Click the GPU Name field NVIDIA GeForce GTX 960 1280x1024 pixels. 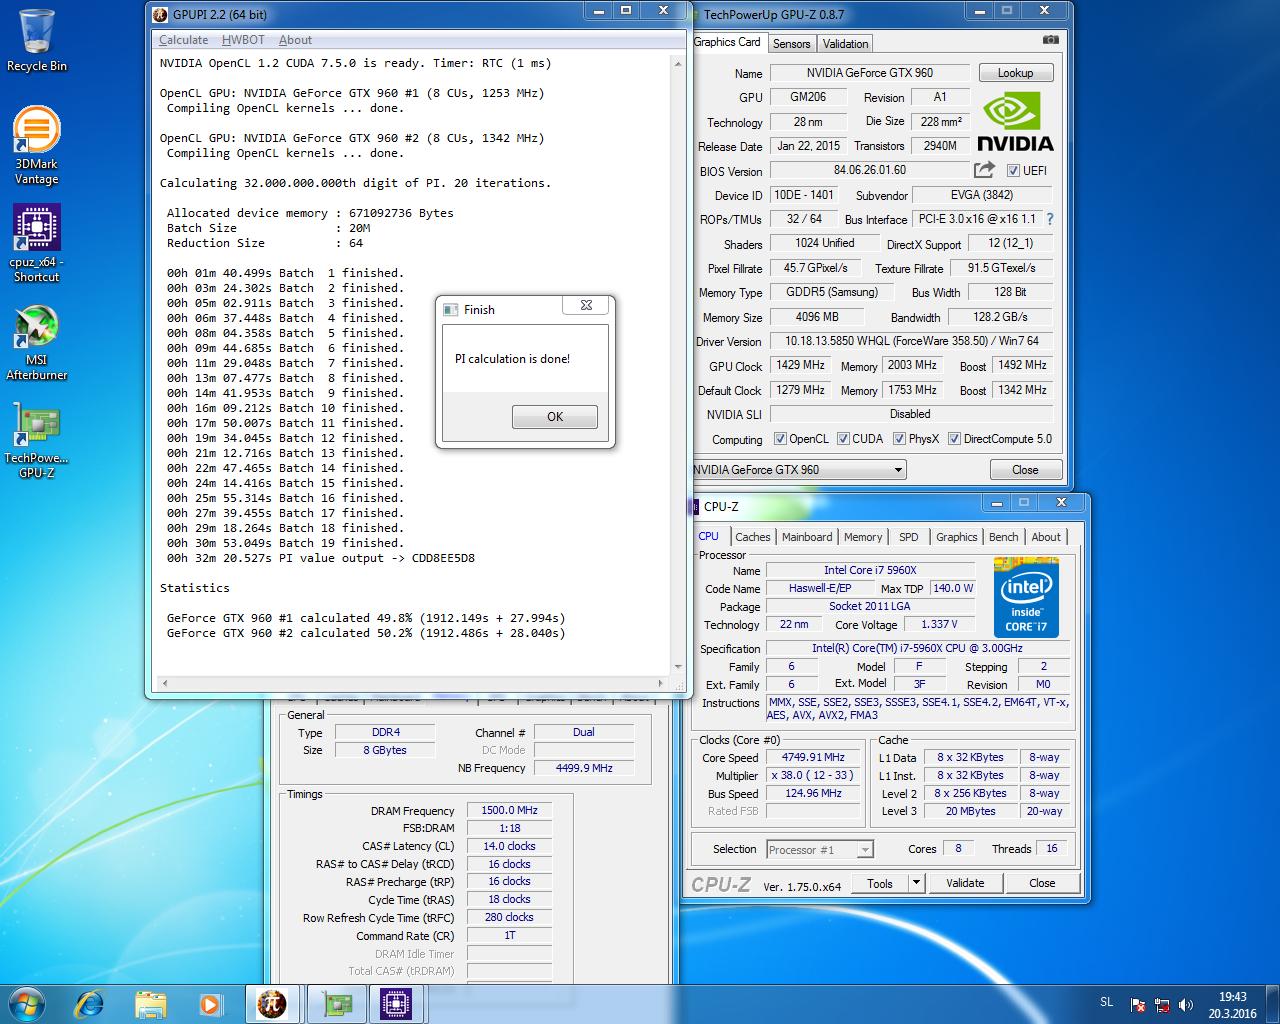pos(869,73)
